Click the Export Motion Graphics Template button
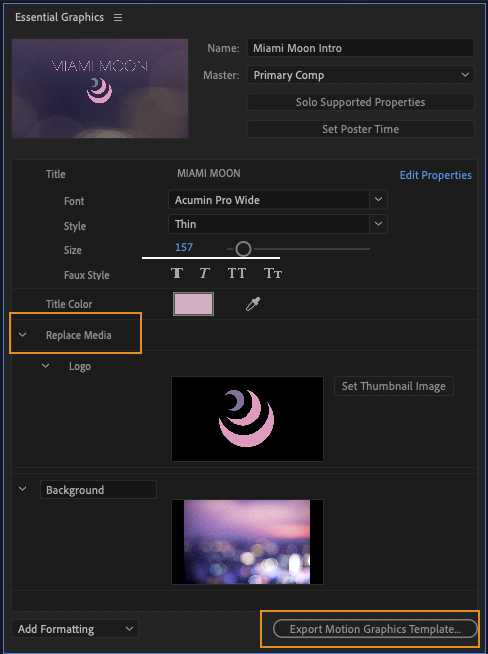The height and width of the screenshot is (654, 488). click(375, 629)
